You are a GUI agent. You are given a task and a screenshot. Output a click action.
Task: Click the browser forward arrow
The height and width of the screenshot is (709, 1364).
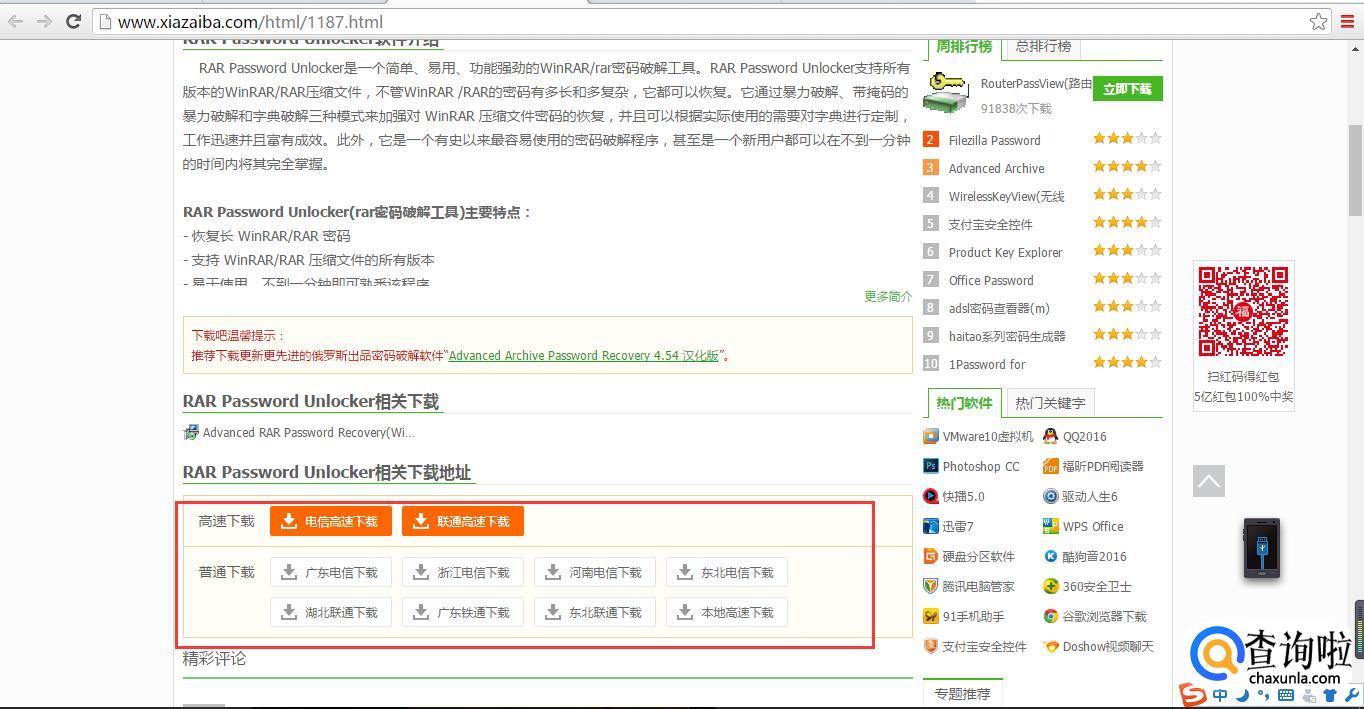pyautogui.click(x=44, y=21)
